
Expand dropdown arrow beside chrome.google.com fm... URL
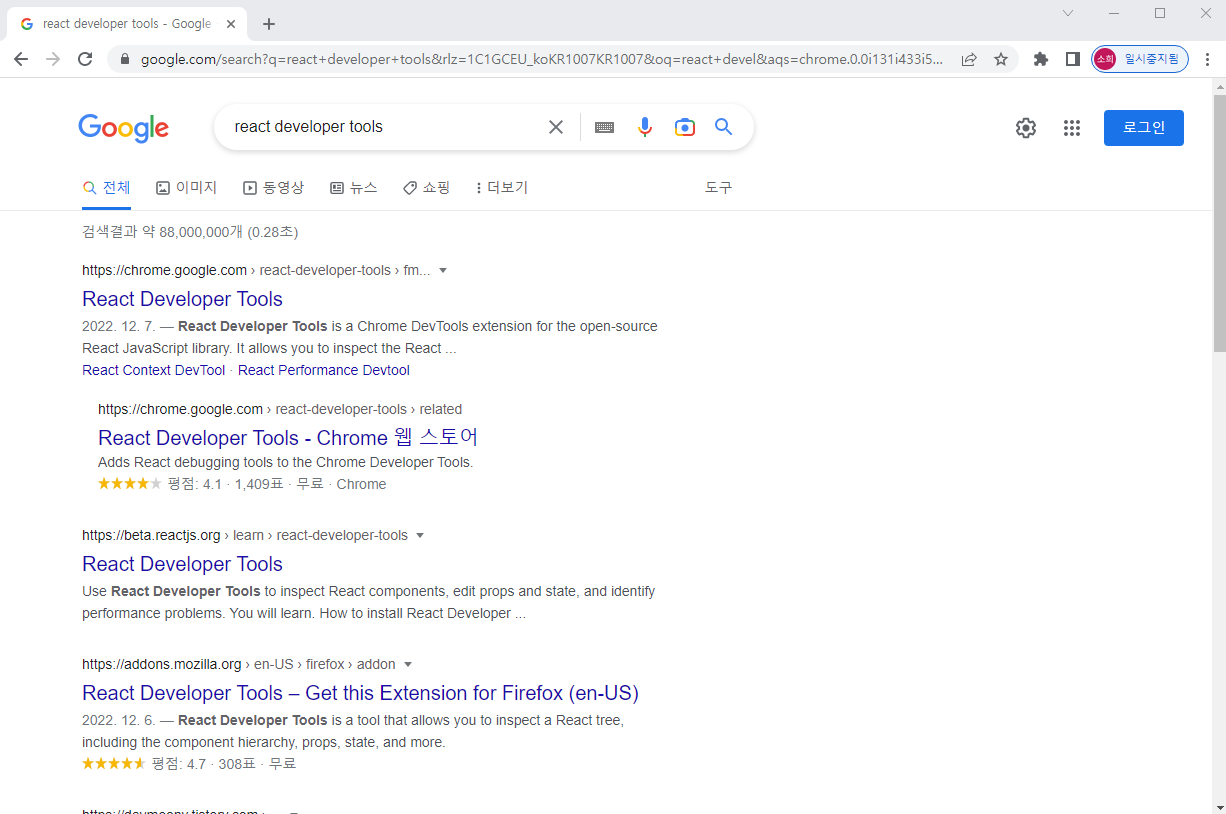443,270
